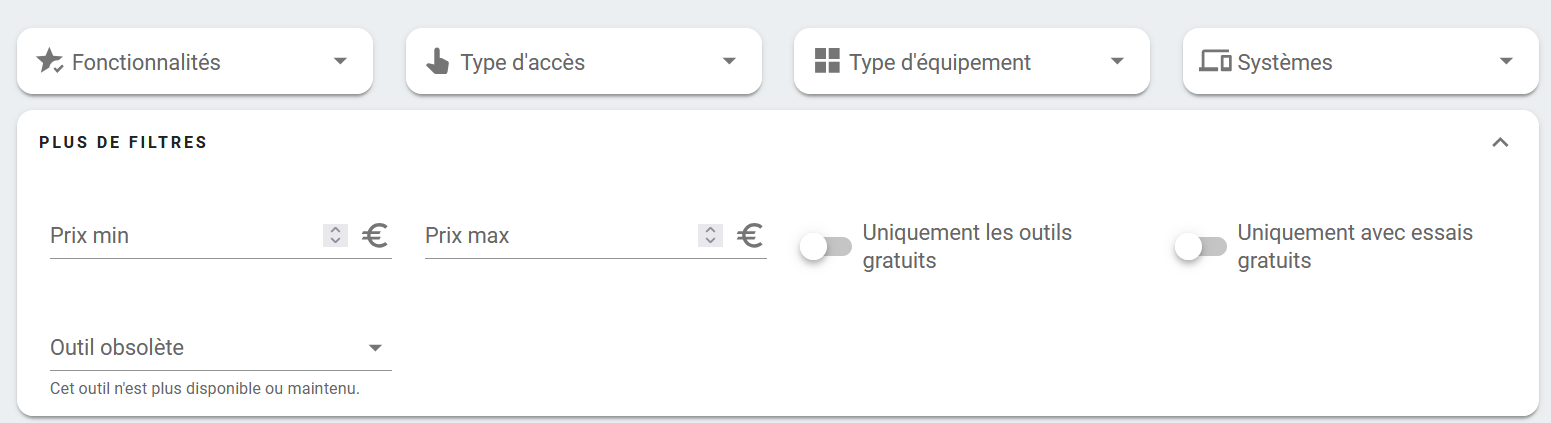Screen dimensions: 1551x423
Task: Focus the Prix max input field
Action: click(561, 236)
